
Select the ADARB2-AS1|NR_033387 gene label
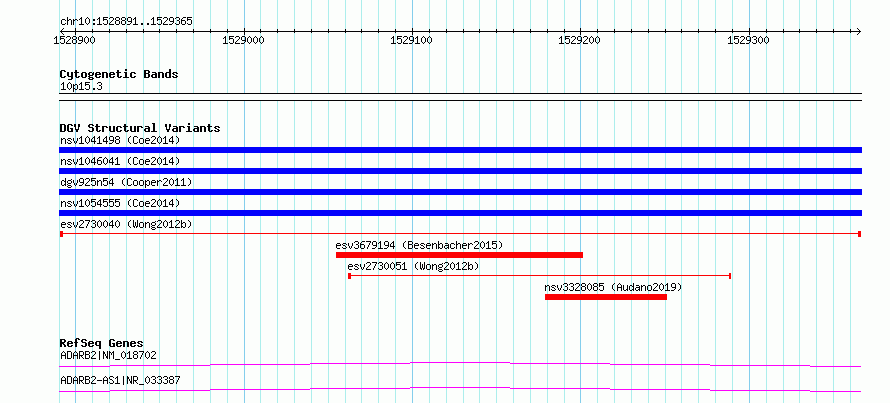[x=120, y=380]
